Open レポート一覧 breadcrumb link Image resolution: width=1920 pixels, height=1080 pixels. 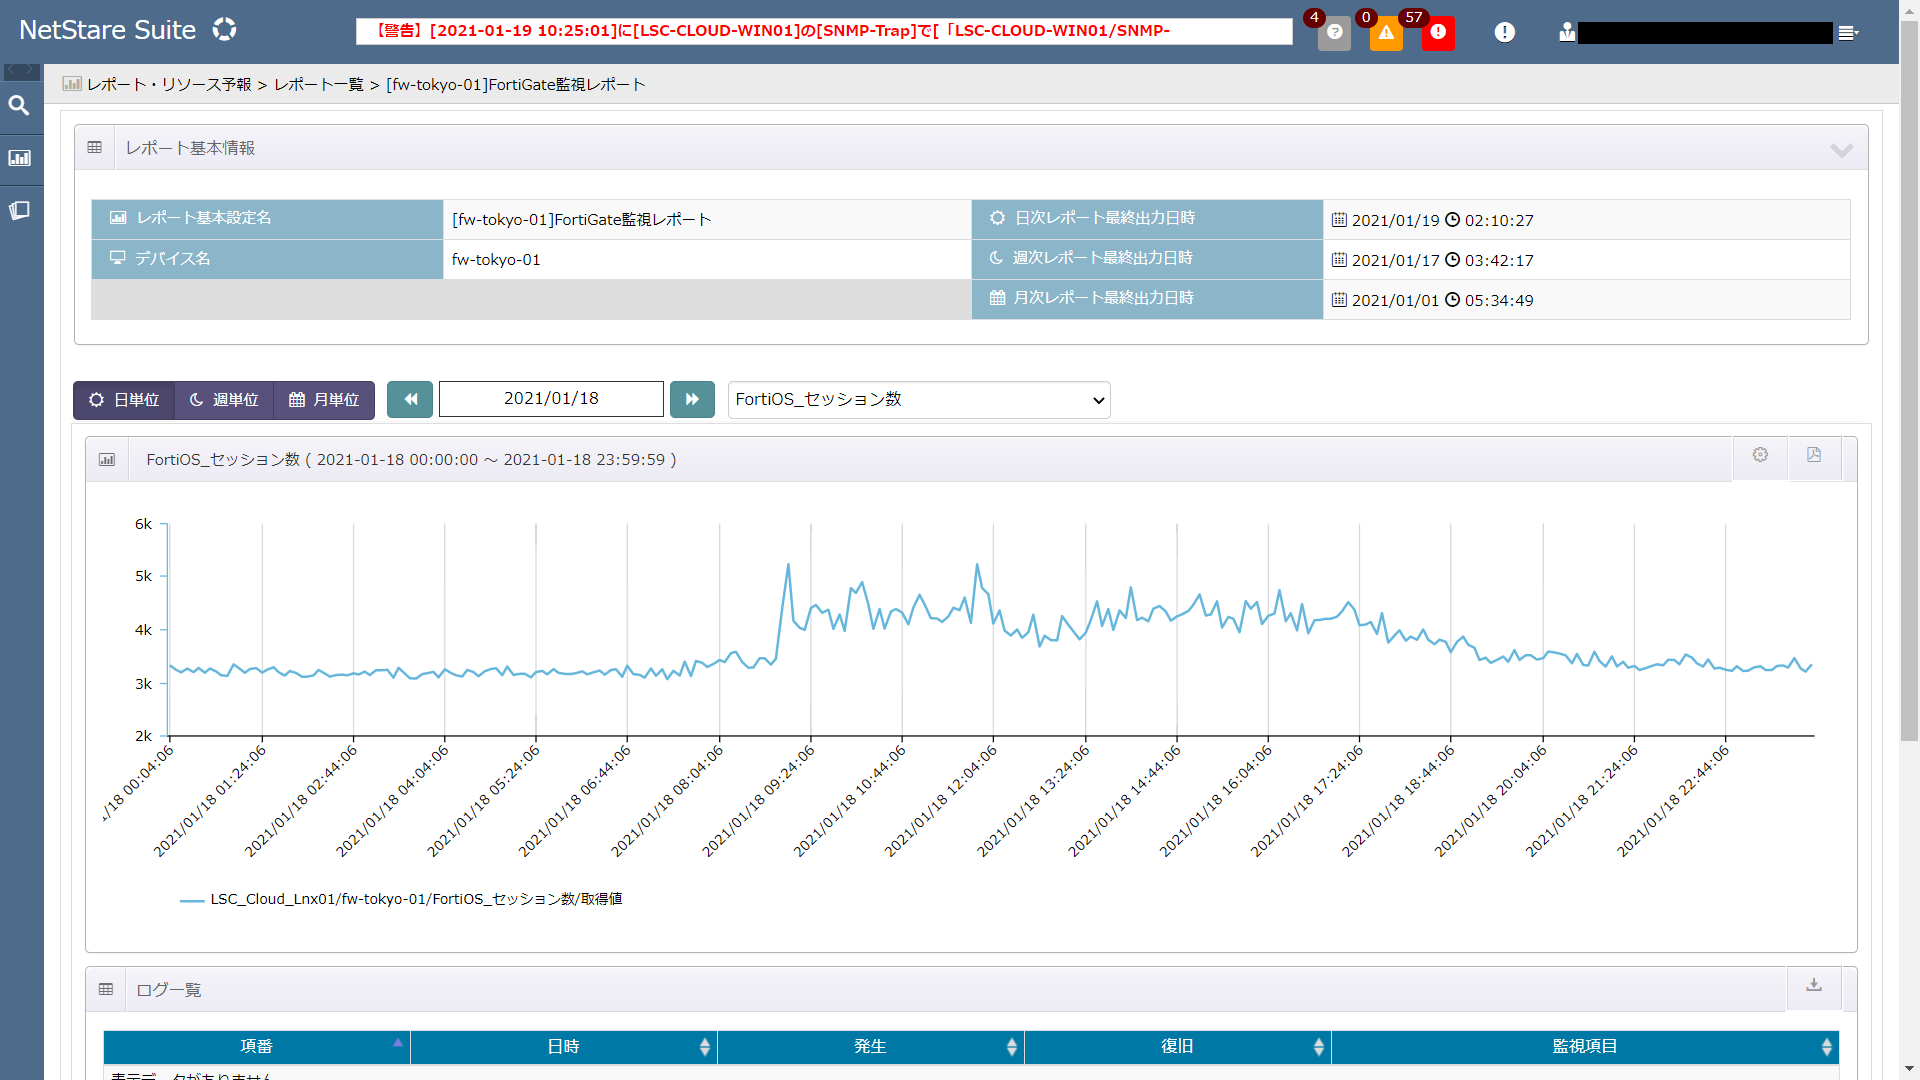point(319,85)
